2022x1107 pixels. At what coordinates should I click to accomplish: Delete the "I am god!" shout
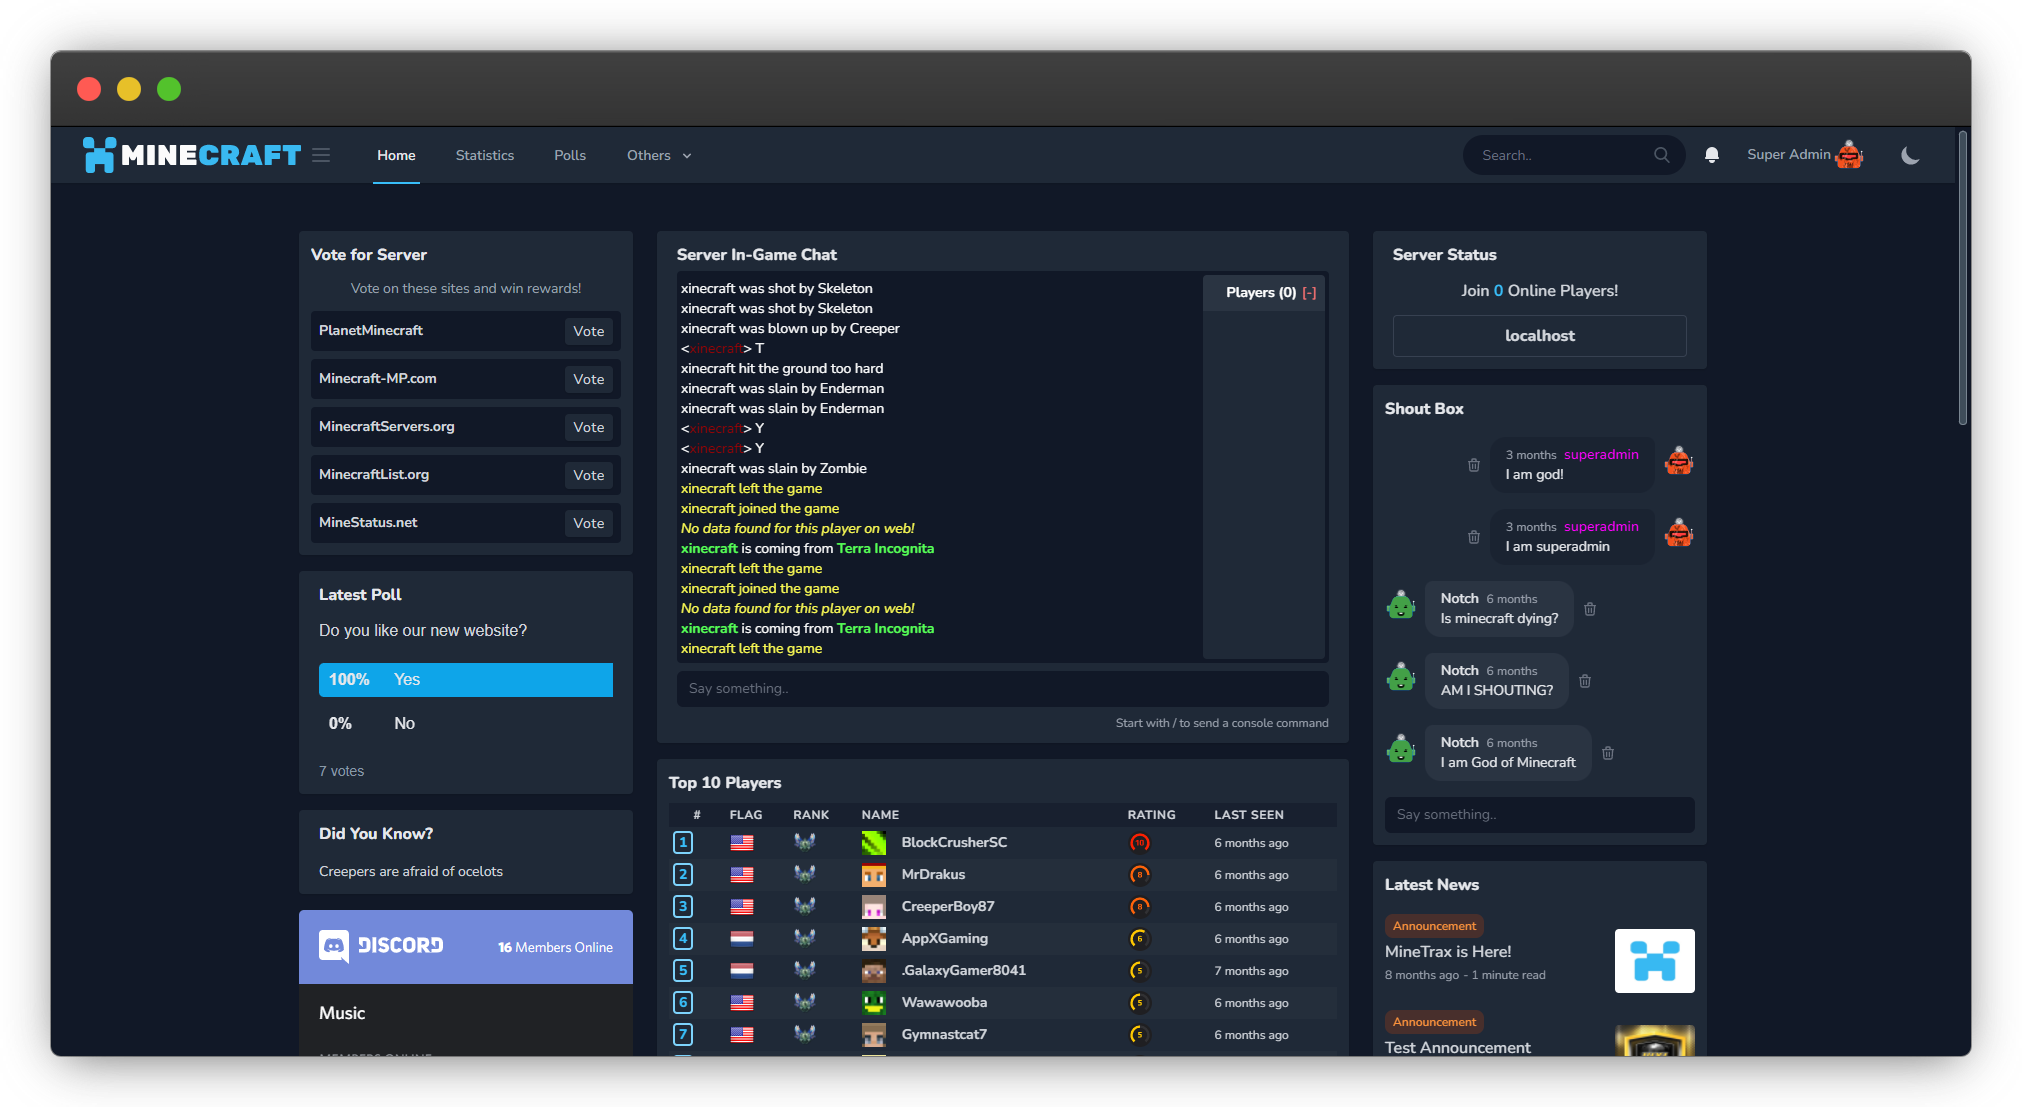(1473, 465)
